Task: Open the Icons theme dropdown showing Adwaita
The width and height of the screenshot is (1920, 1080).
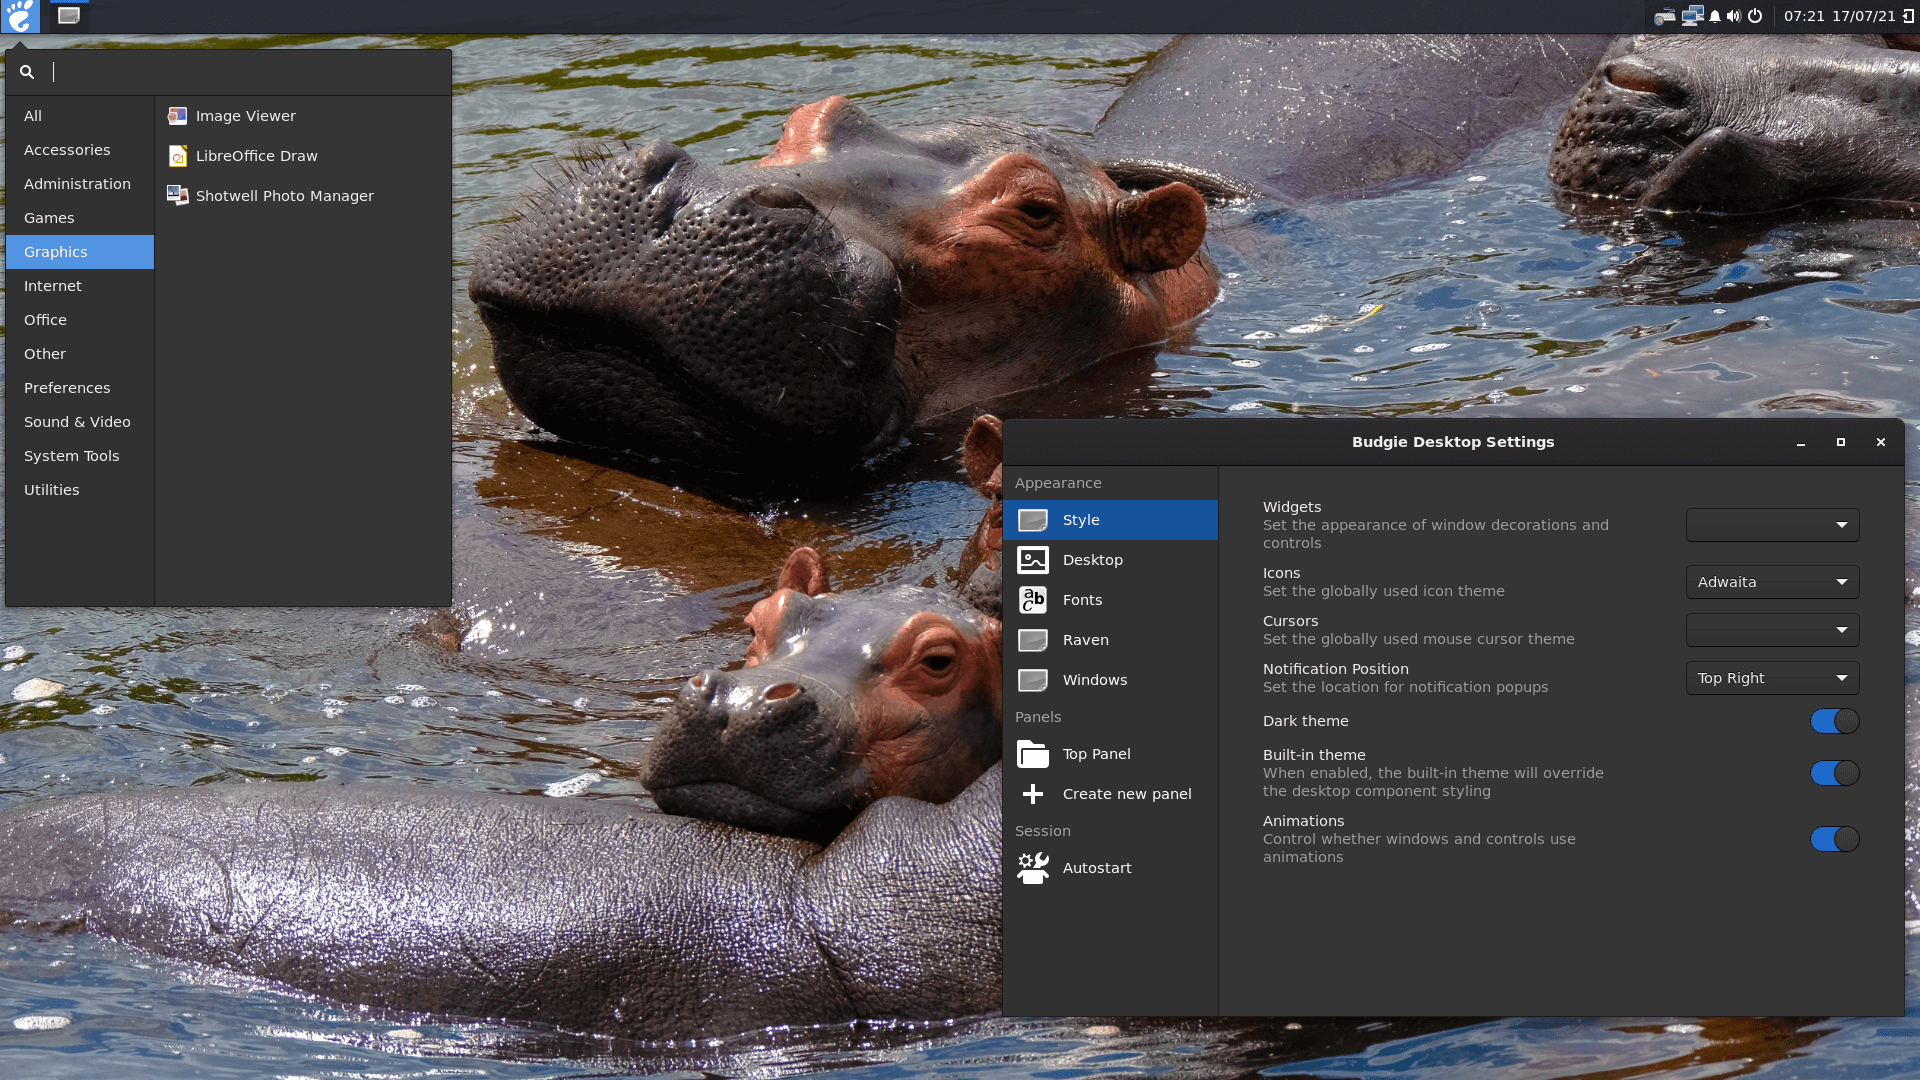Action: [x=1772, y=582]
